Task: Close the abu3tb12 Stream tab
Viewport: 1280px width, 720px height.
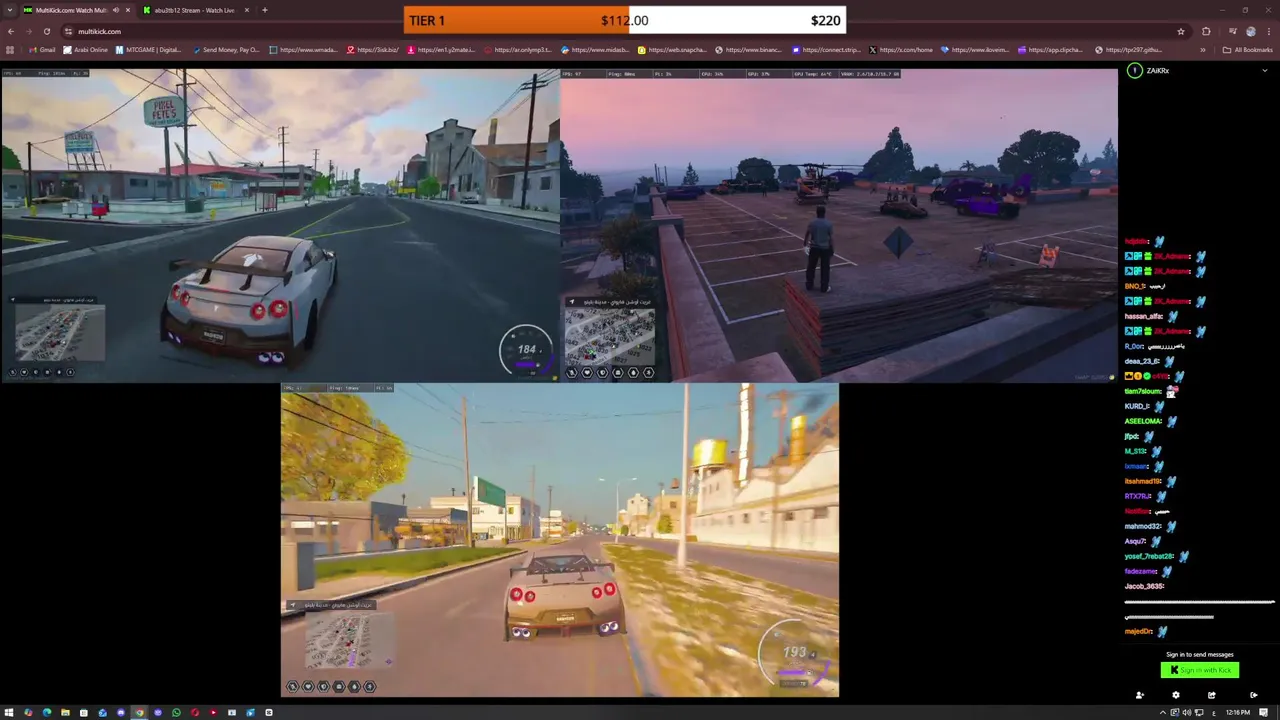Action: (247, 10)
